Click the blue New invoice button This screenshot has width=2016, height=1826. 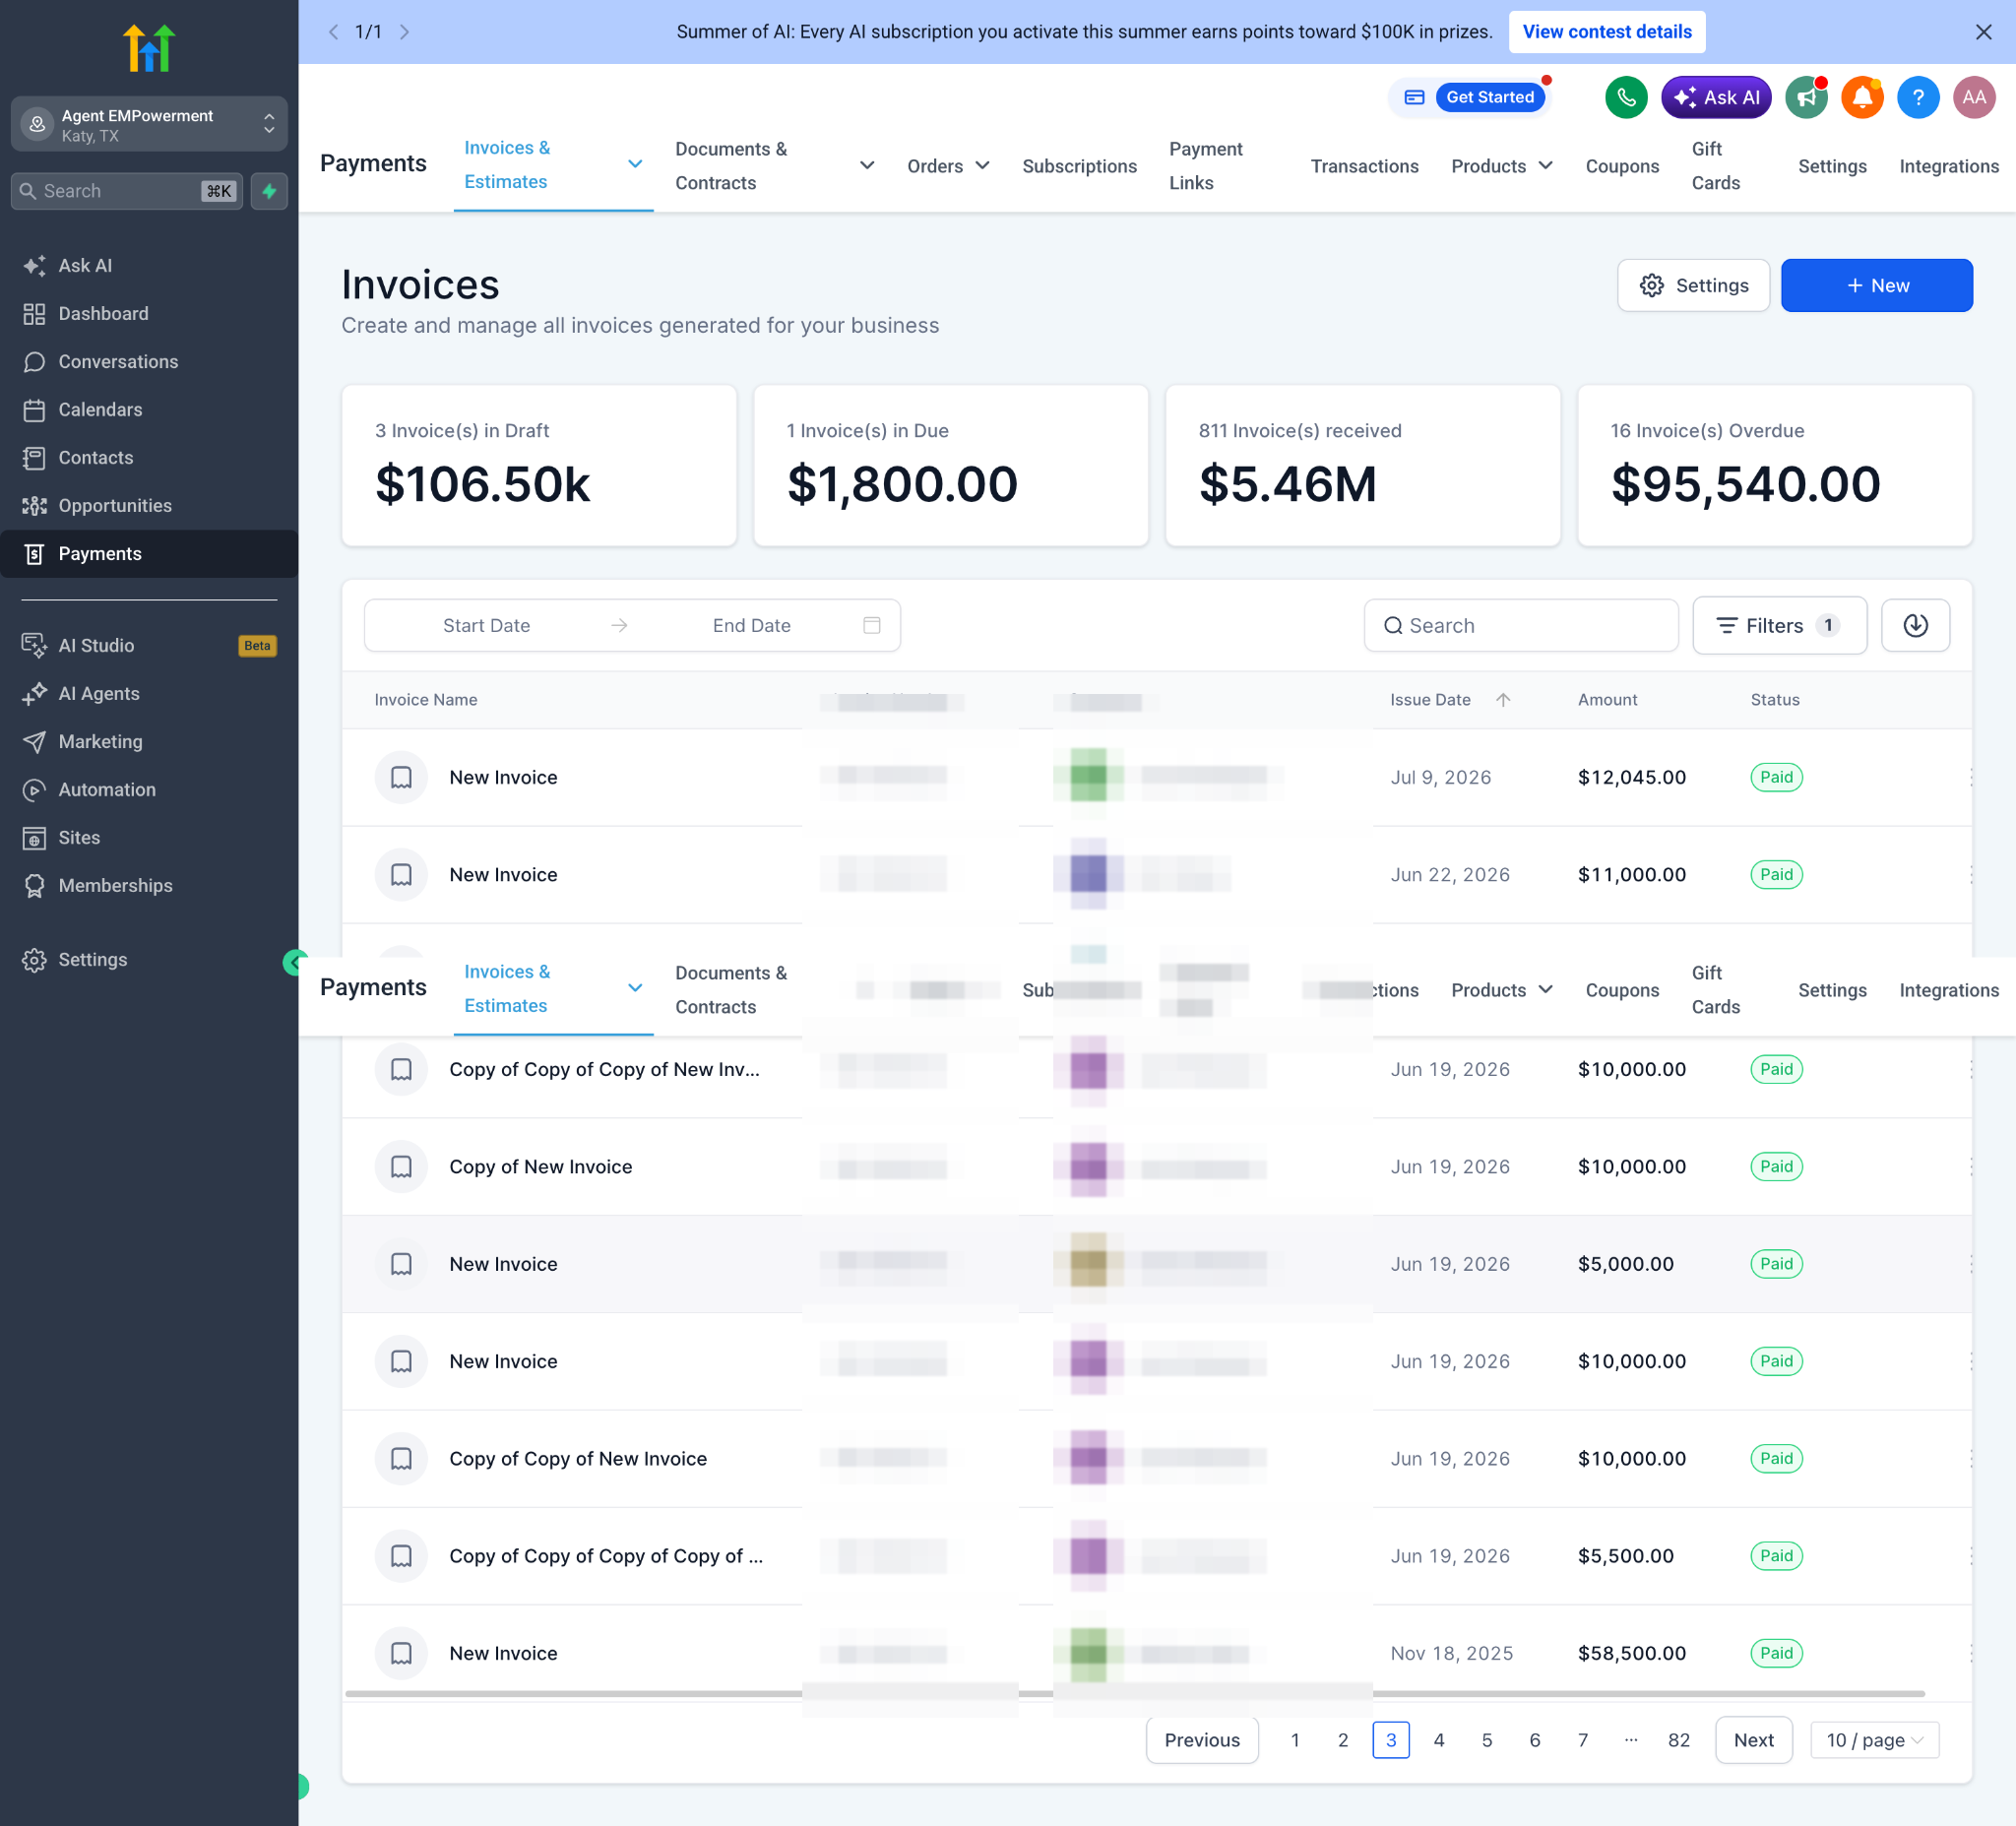1876,285
